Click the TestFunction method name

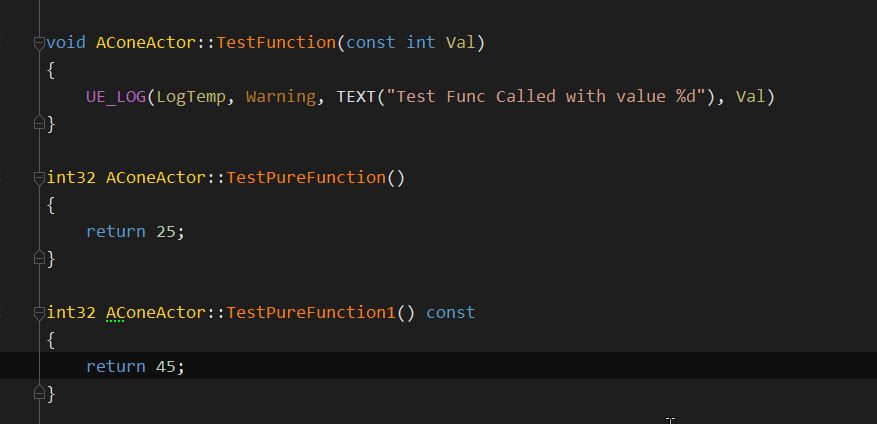coord(276,43)
